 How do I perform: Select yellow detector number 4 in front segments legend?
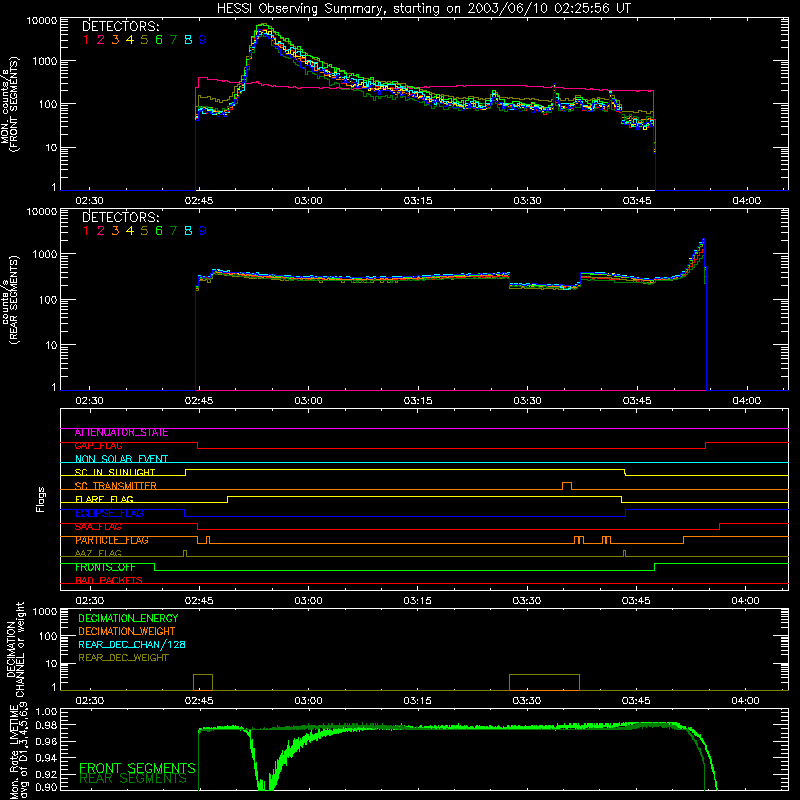pyautogui.click(x=130, y=40)
